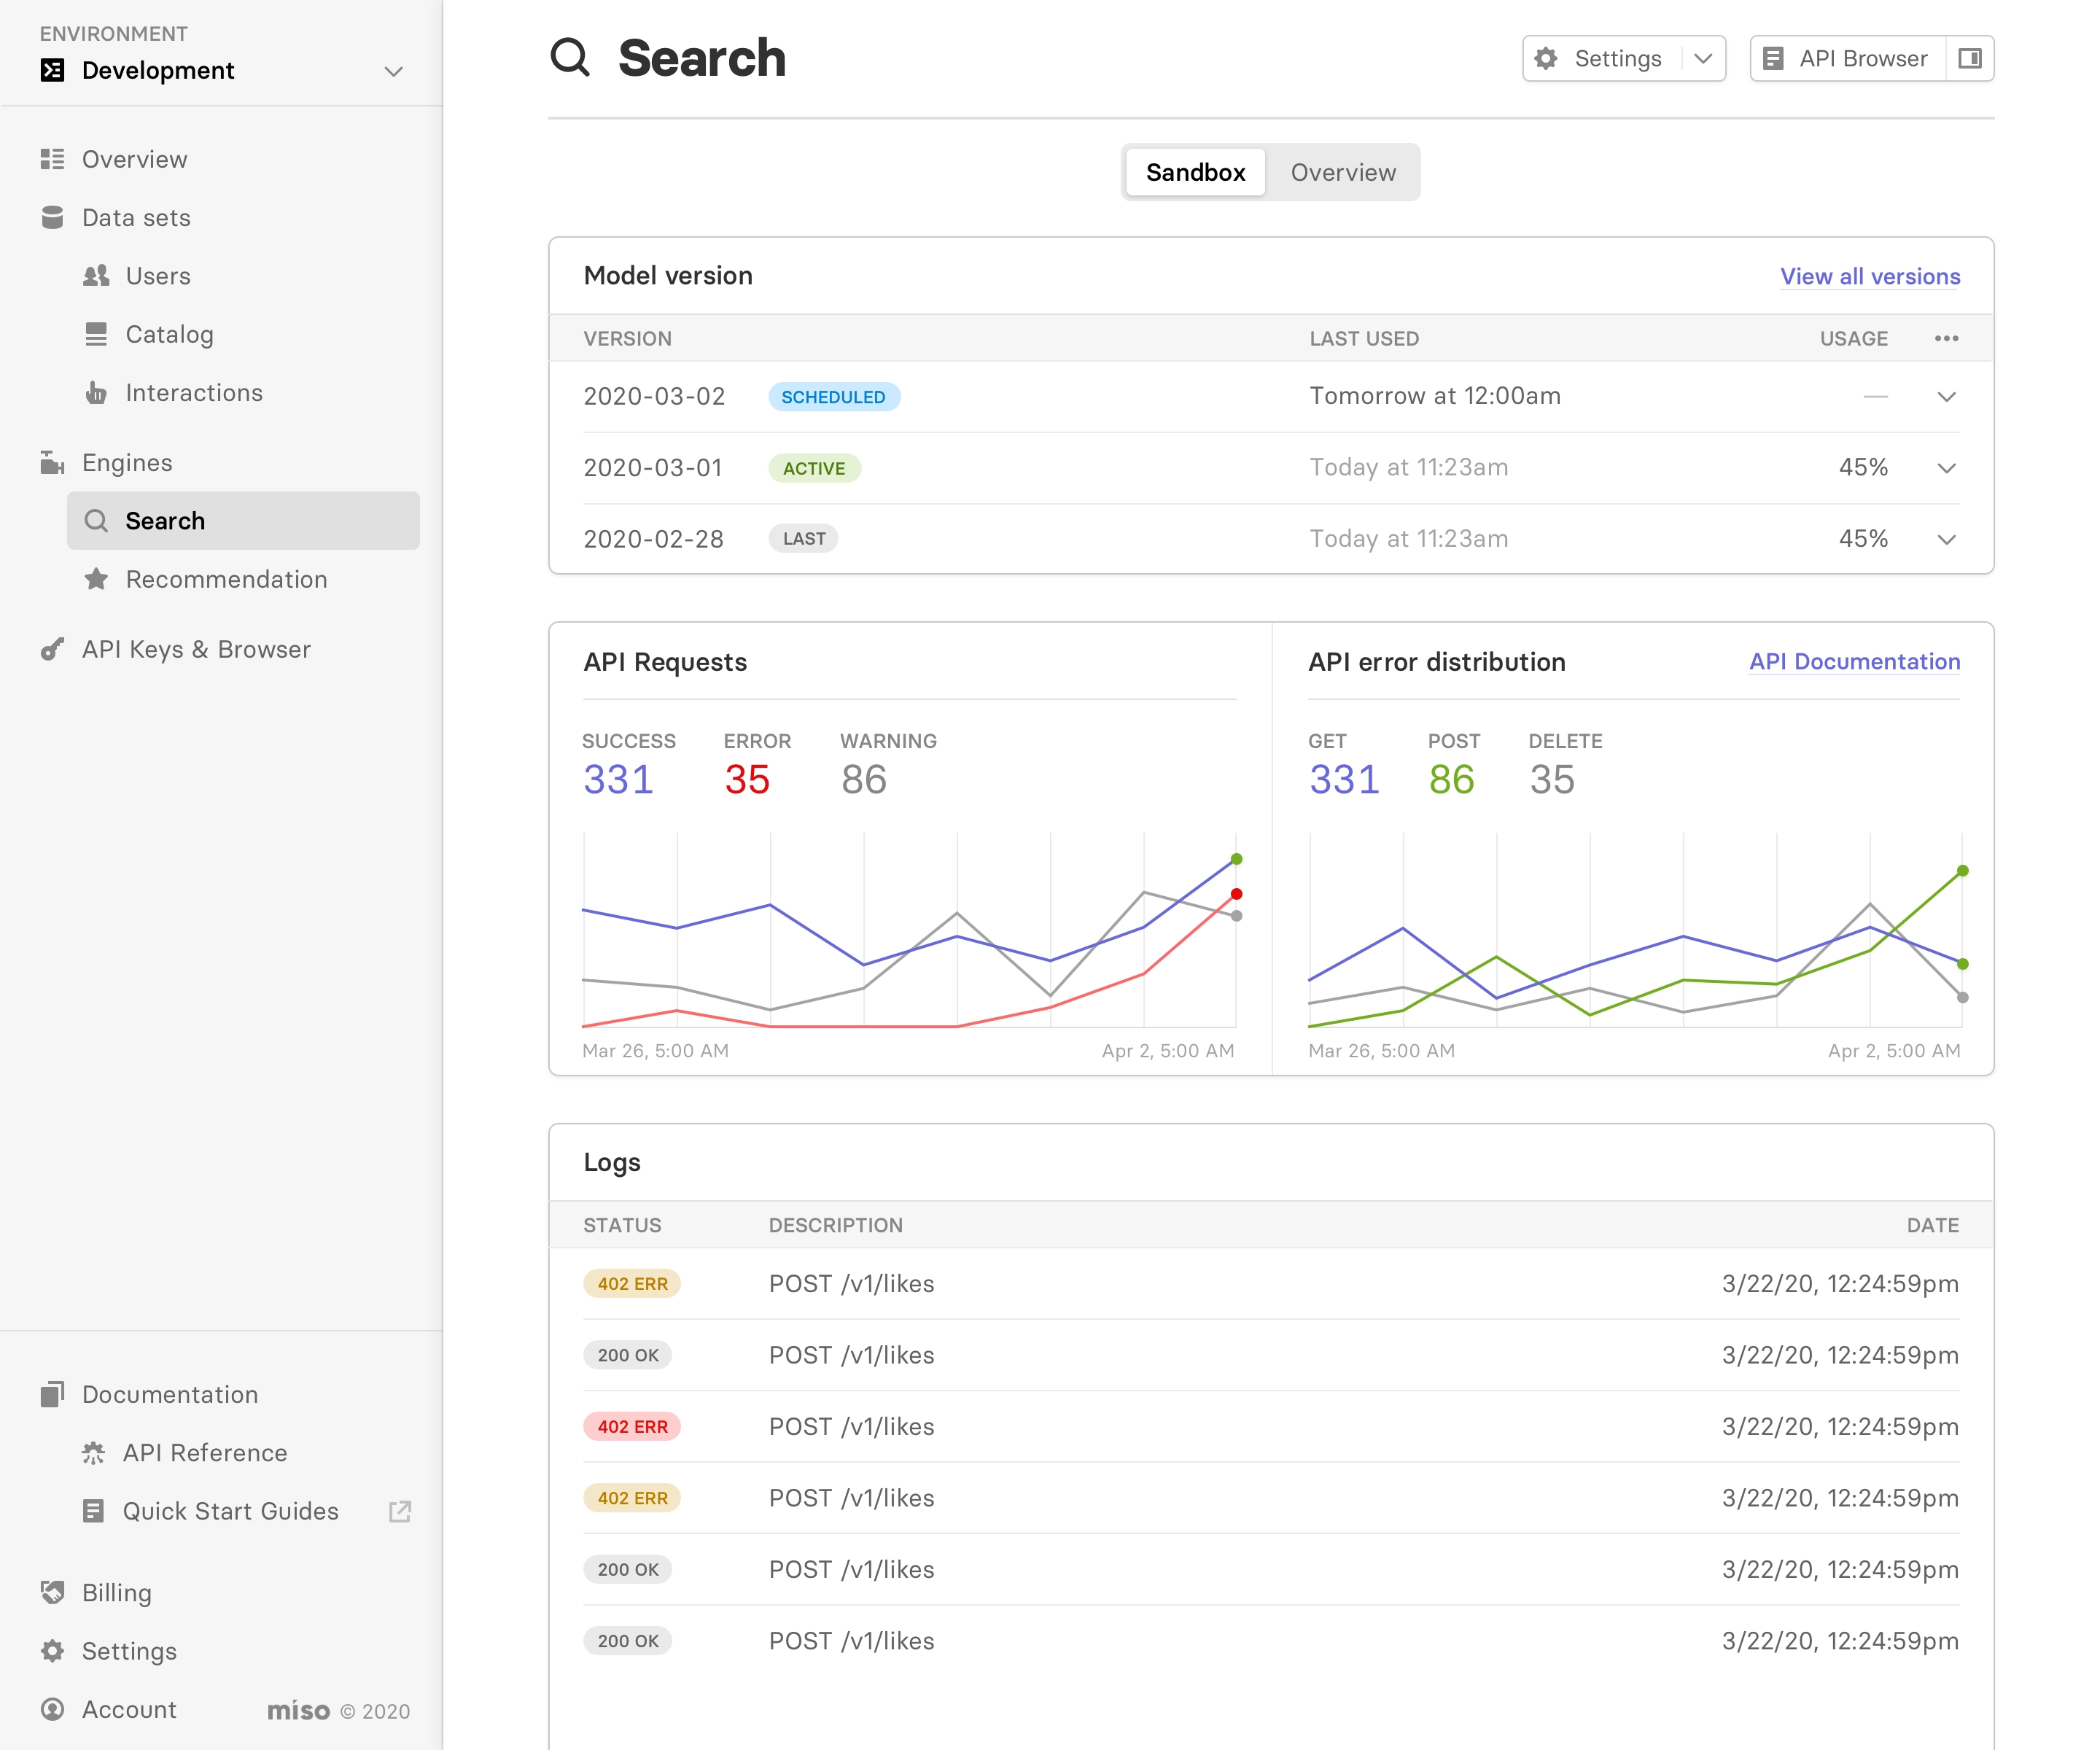This screenshot has height=1750, width=2100.
Task: Click the Account avatar icon
Action: (52, 1709)
